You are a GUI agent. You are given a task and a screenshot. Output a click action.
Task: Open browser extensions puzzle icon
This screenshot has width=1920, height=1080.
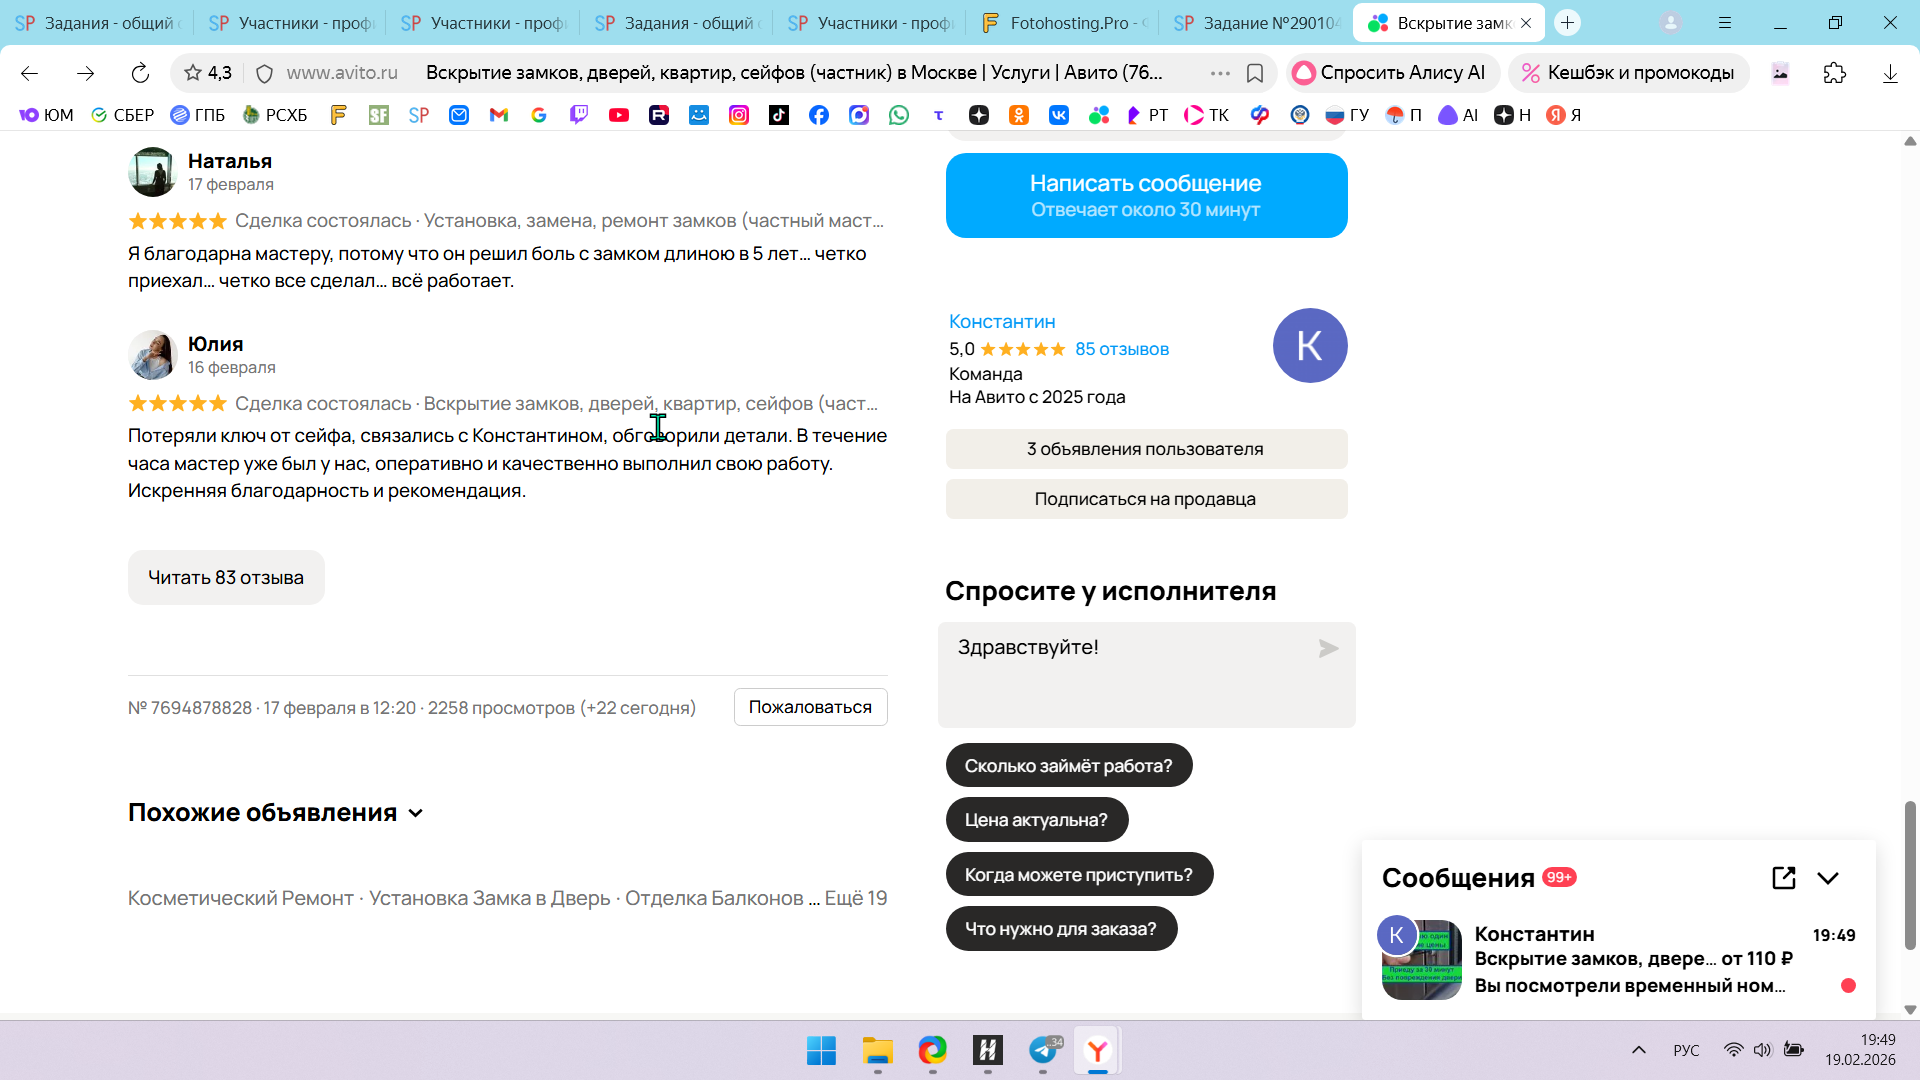click(x=1834, y=73)
